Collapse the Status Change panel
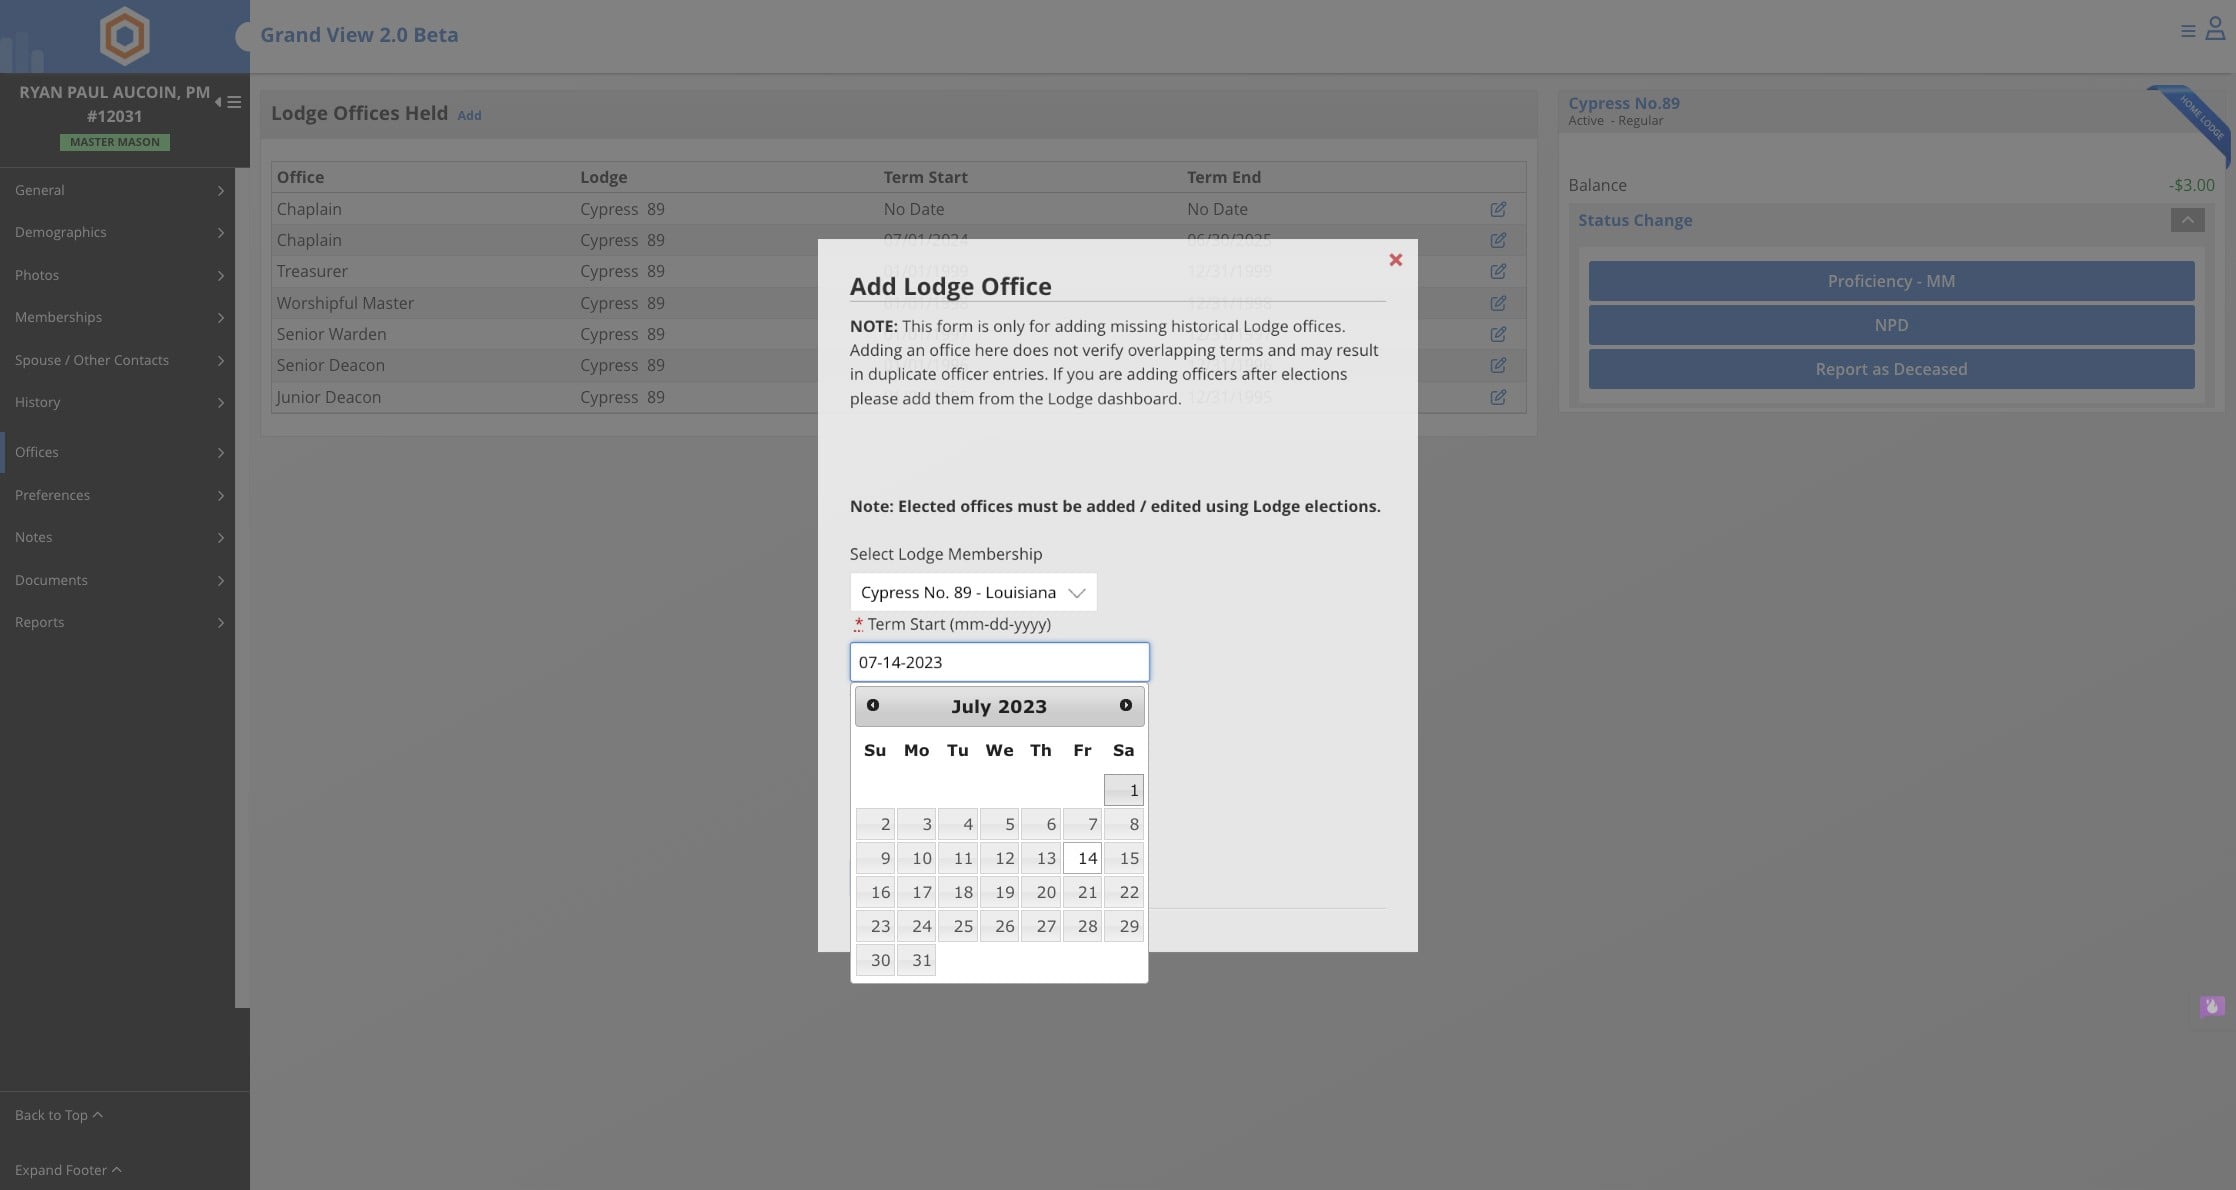Screen dimensions: 2236x1190 [2187, 220]
